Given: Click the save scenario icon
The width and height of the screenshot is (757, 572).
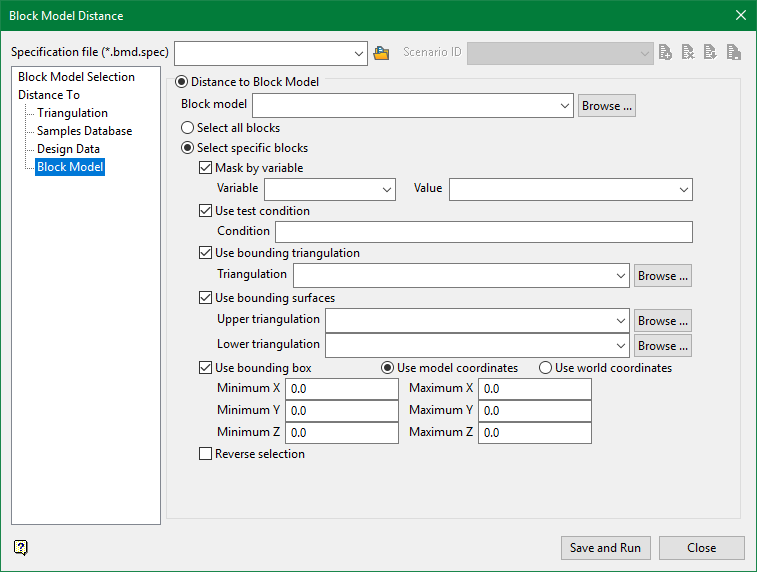Looking at the screenshot, I should coord(733,53).
